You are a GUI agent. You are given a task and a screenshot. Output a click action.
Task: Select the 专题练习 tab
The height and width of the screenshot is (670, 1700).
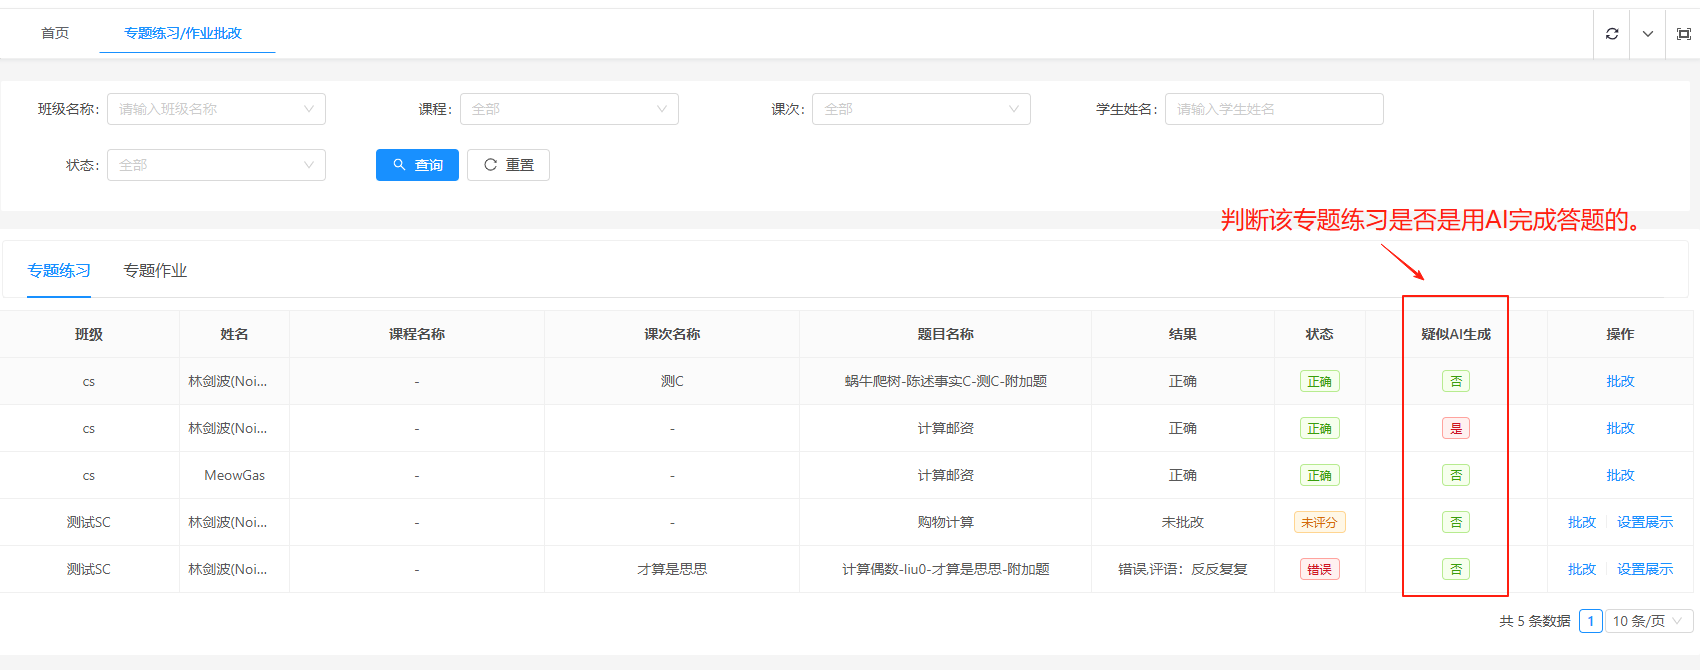point(59,271)
